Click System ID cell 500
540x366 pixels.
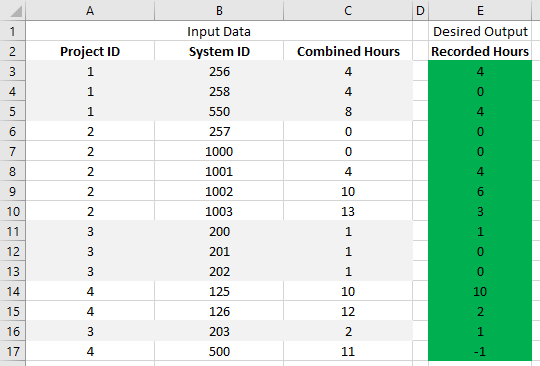[219, 351]
